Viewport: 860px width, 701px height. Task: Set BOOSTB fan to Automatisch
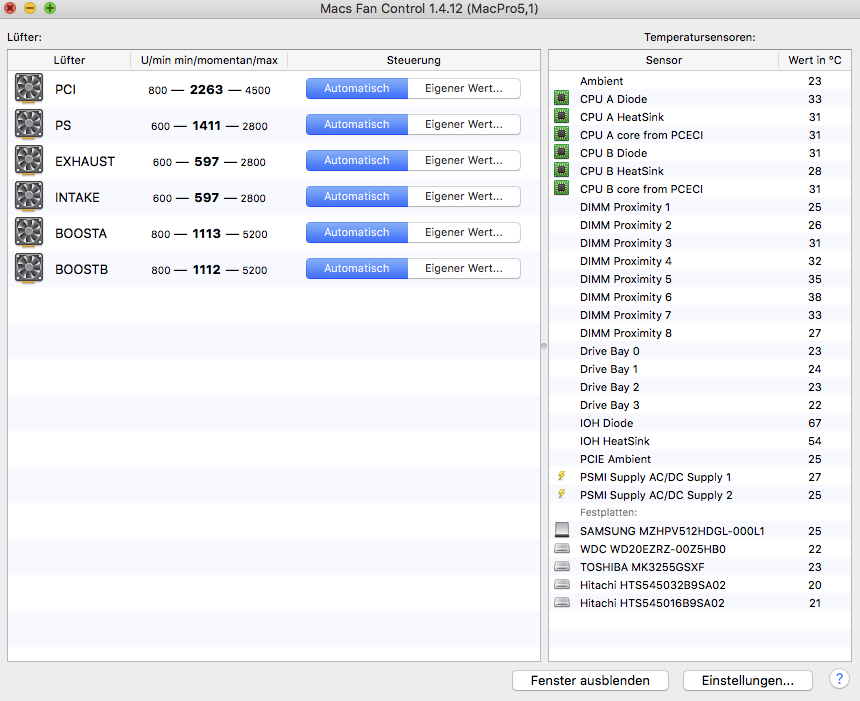point(357,269)
